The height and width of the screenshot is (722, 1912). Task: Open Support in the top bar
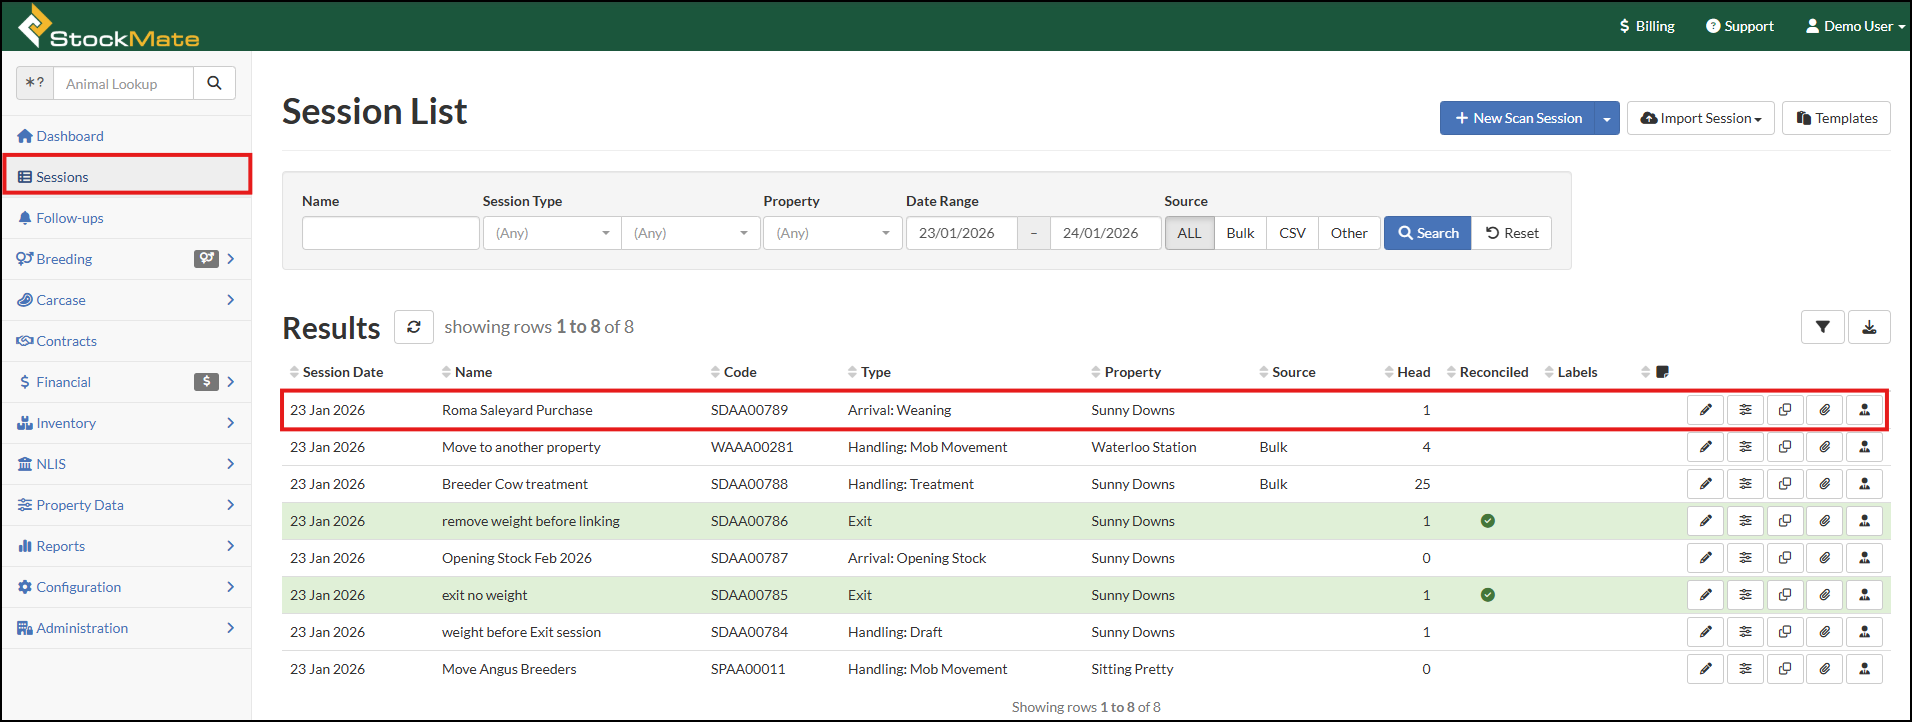click(1740, 26)
